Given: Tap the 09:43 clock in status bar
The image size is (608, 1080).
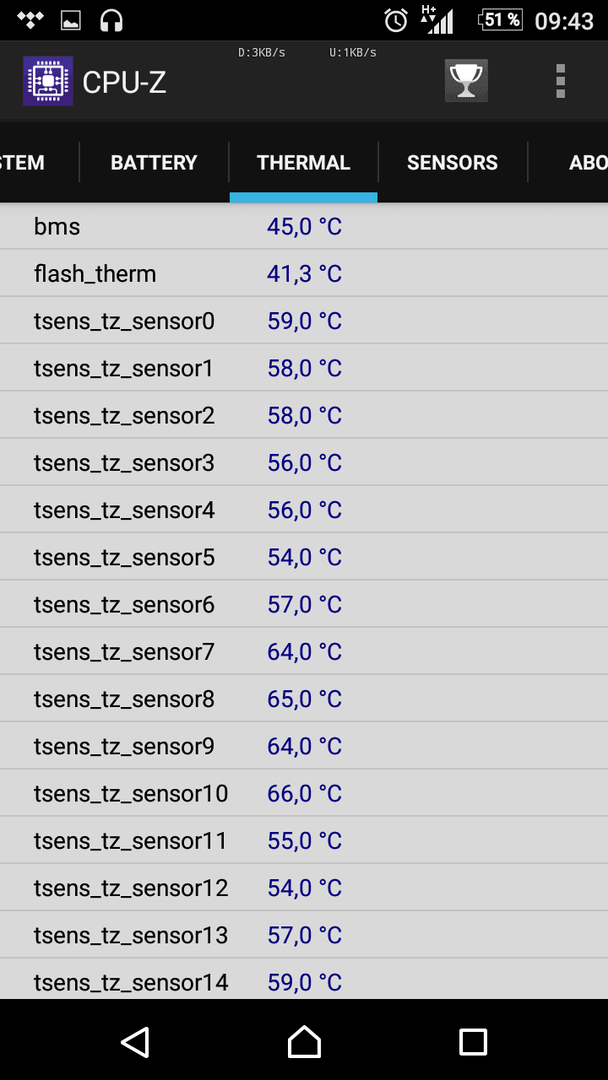Looking at the screenshot, I should point(564,21).
